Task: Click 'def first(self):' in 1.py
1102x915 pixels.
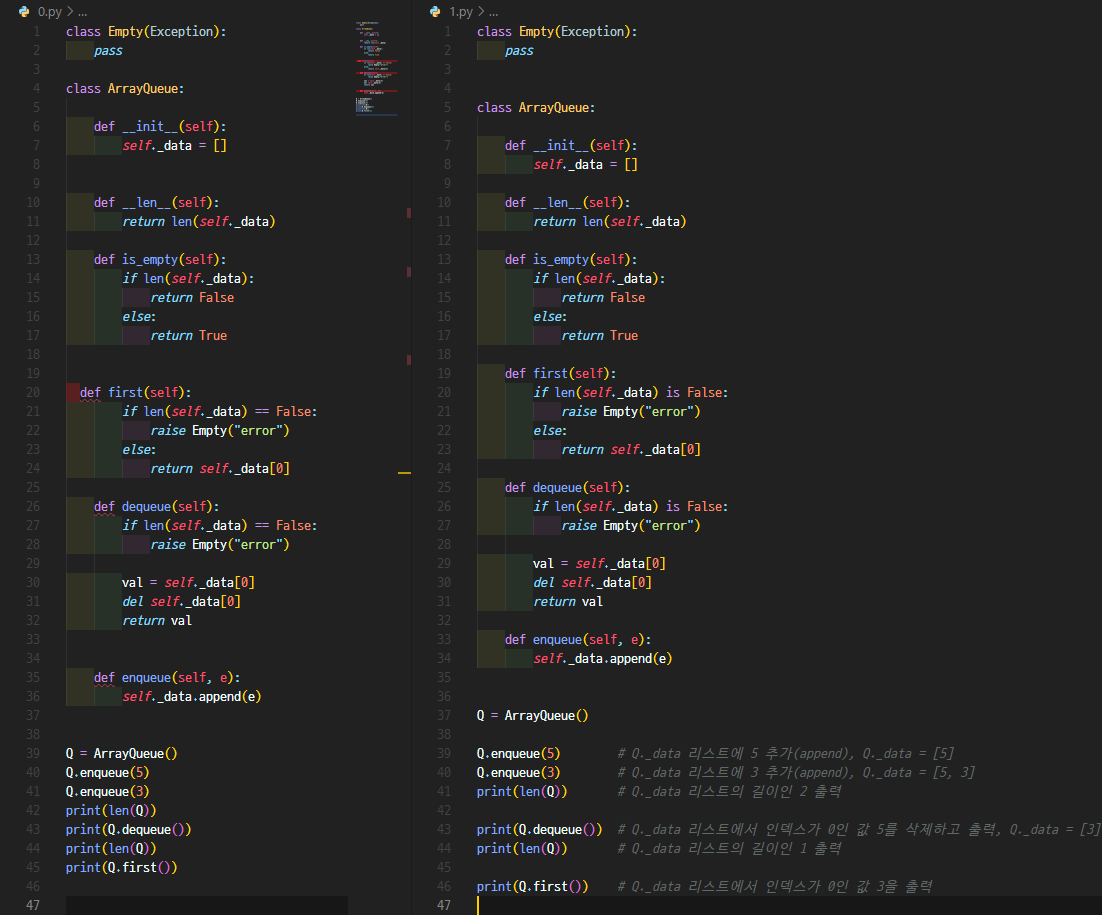Action: (x=560, y=373)
